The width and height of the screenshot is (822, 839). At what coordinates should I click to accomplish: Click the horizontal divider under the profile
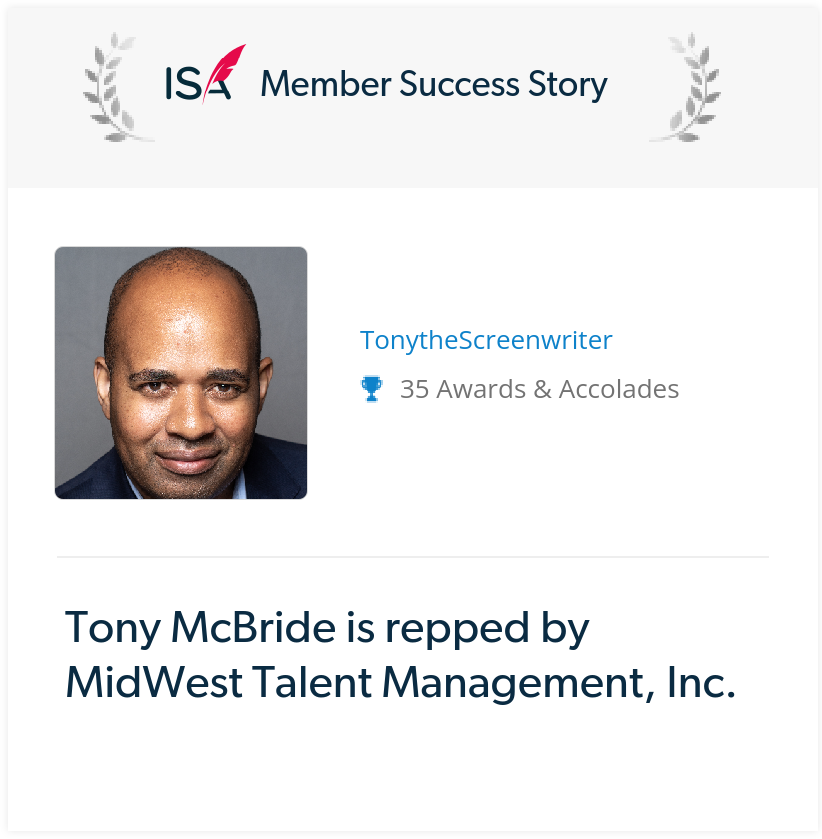coord(413,557)
